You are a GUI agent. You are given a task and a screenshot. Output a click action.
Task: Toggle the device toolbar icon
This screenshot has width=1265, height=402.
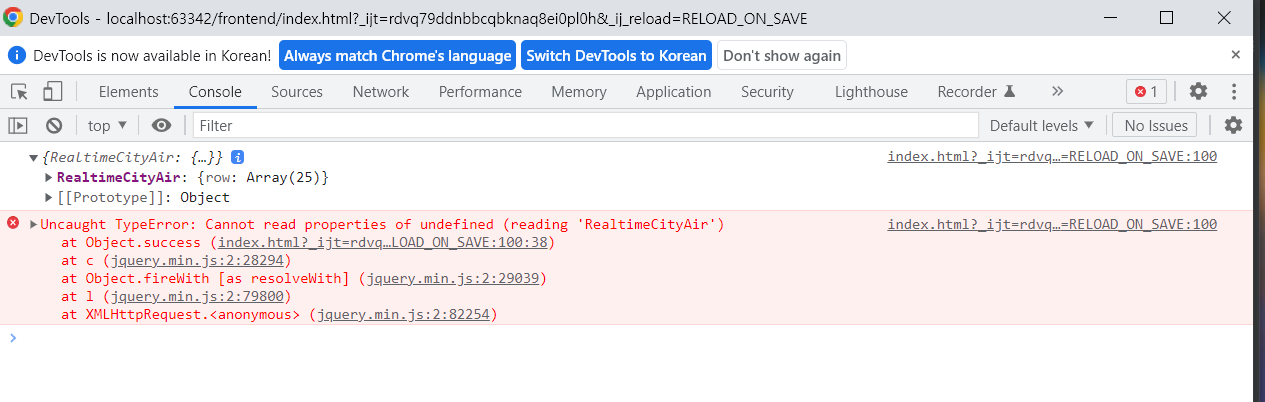click(52, 92)
